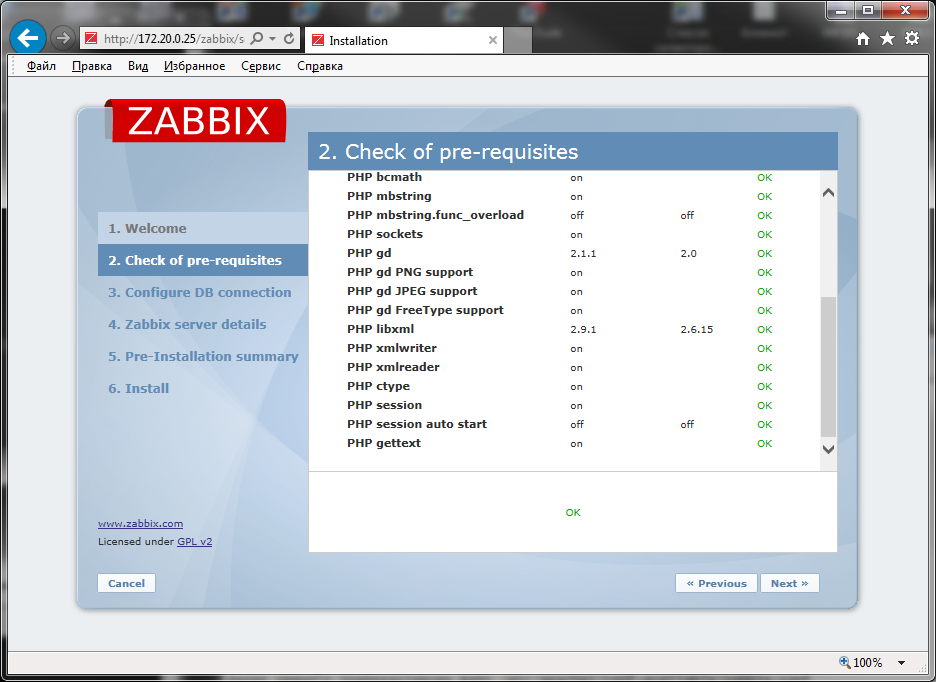Open the Tools gear icon
This screenshot has width=936, height=682.
[x=912, y=39]
